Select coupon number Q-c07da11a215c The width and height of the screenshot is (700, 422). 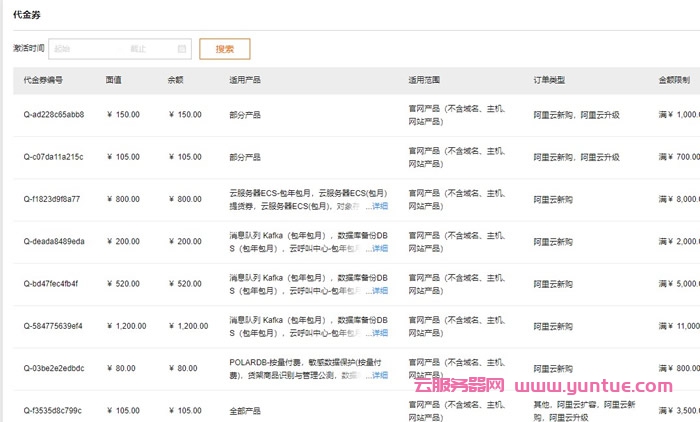[54, 157]
